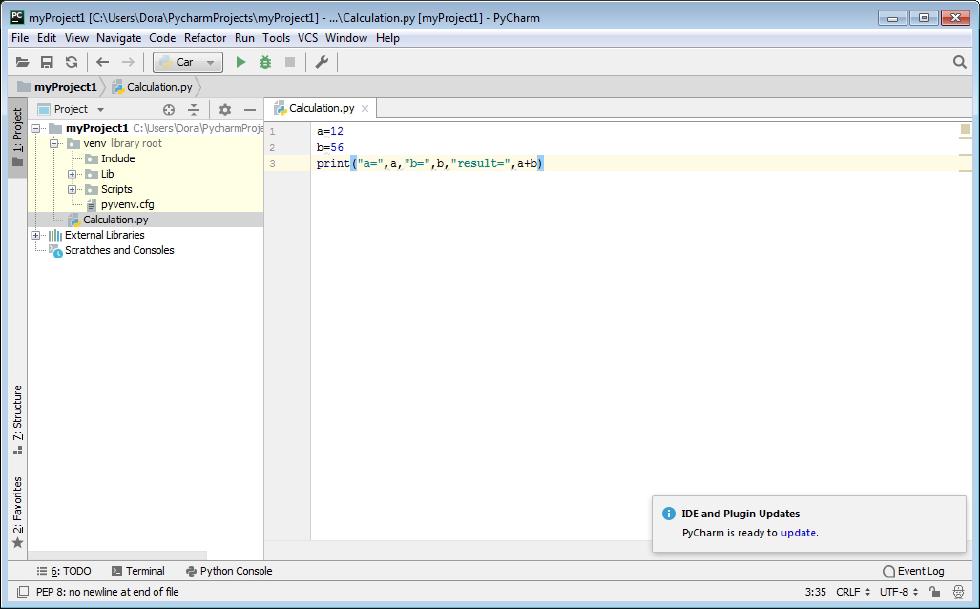Place cursor on code line a=12
Screen dimensions: 980x609
coord(330,131)
